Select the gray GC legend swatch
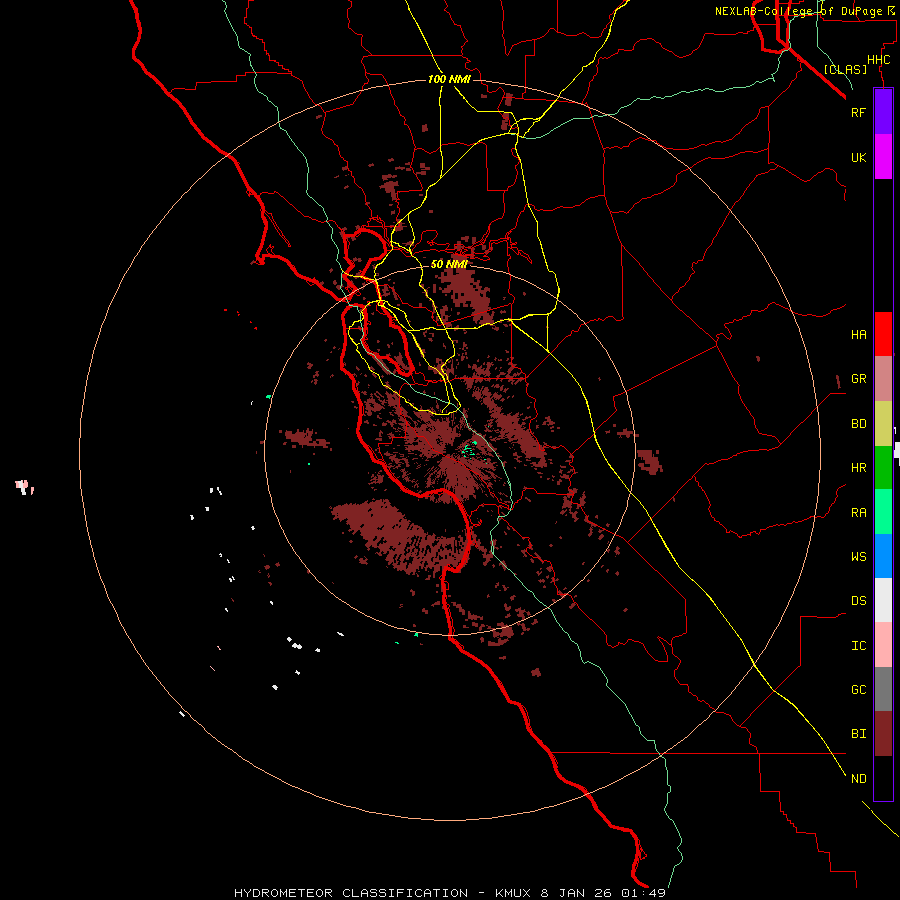The height and width of the screenshot is (900, 900). (883, 689)
